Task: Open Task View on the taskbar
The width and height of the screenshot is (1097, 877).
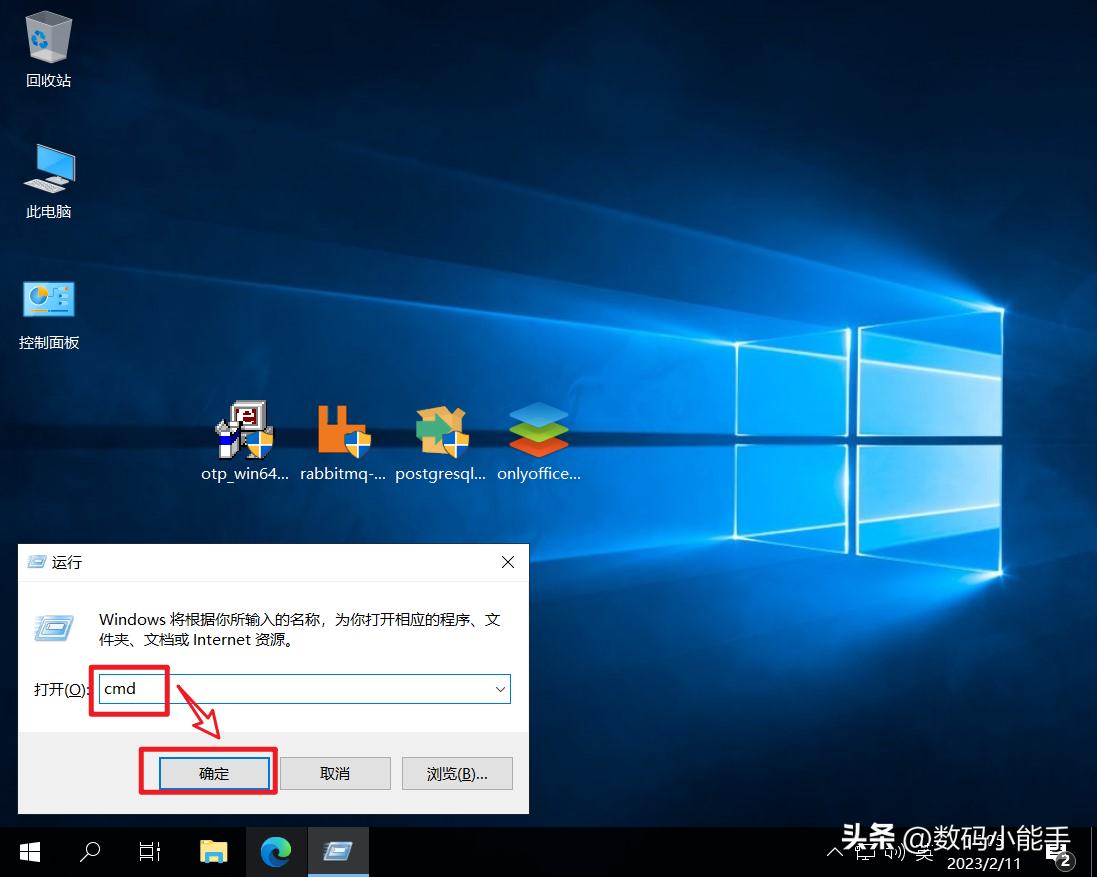Action: click(149, 851)
